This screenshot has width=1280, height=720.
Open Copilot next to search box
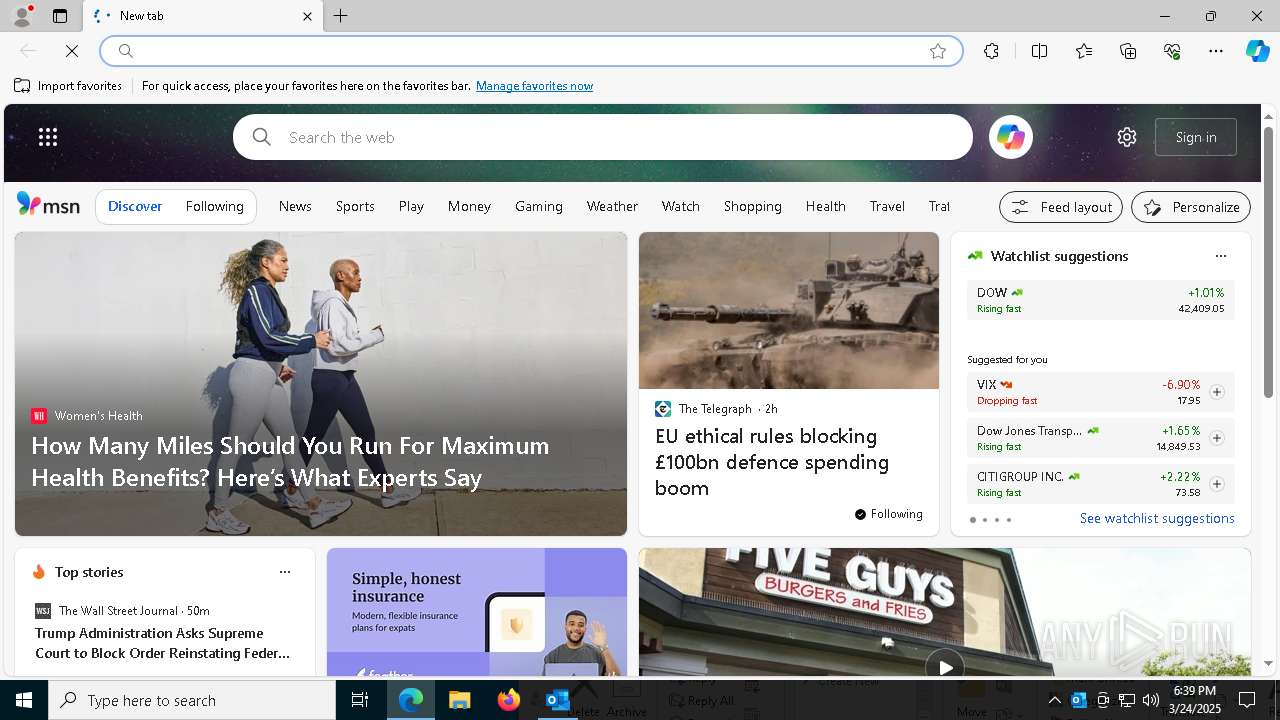[1010, 137]
